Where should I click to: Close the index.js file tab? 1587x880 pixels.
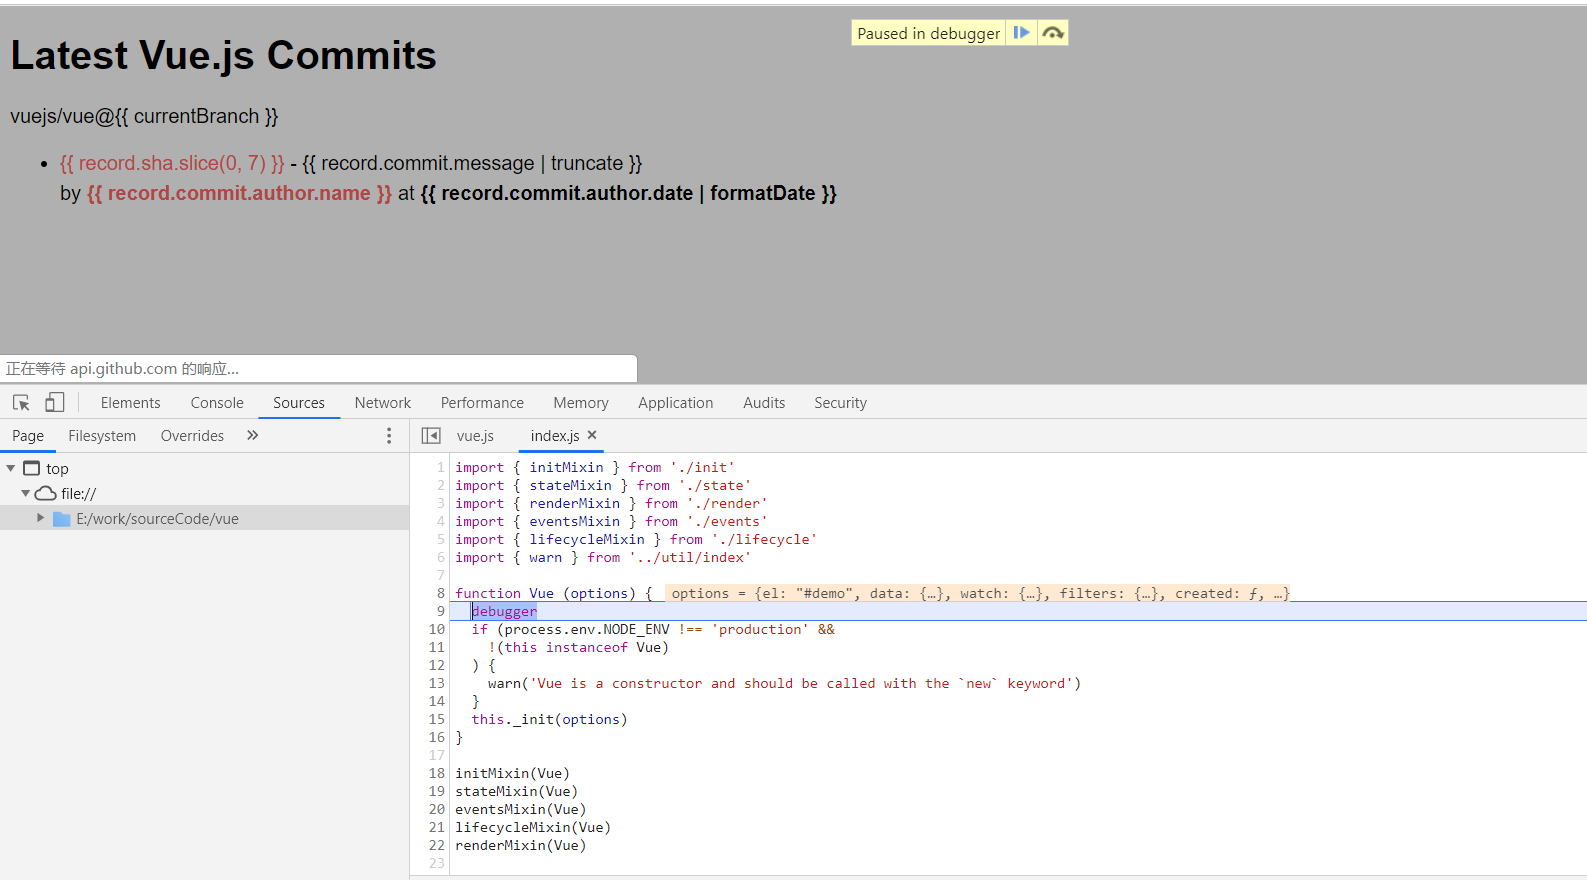592,435
